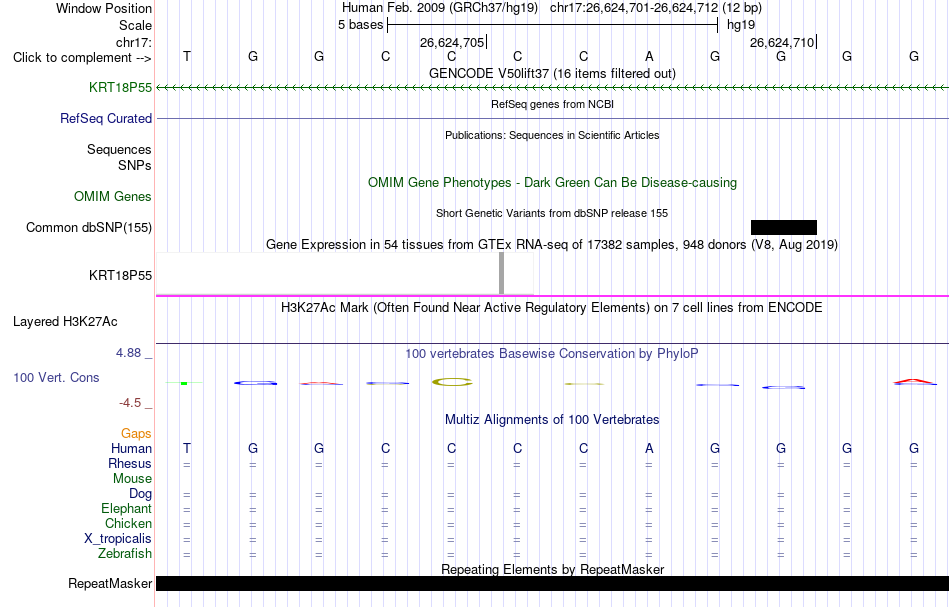
Task: Open the Common dbSNP(155) track label
Action: 89,228
